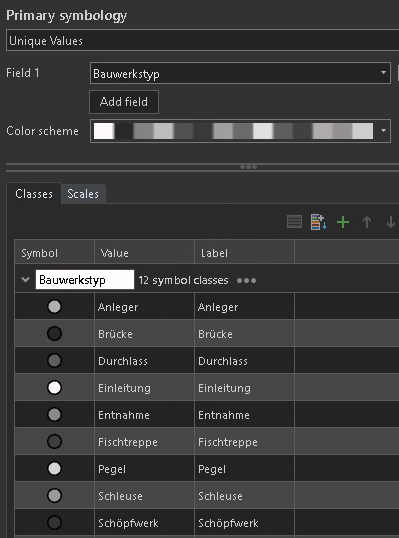Image resolution: width=399 pixels, height=538 pixels.
Task: Switch to the Scales tab
Action: click(83, 194)
